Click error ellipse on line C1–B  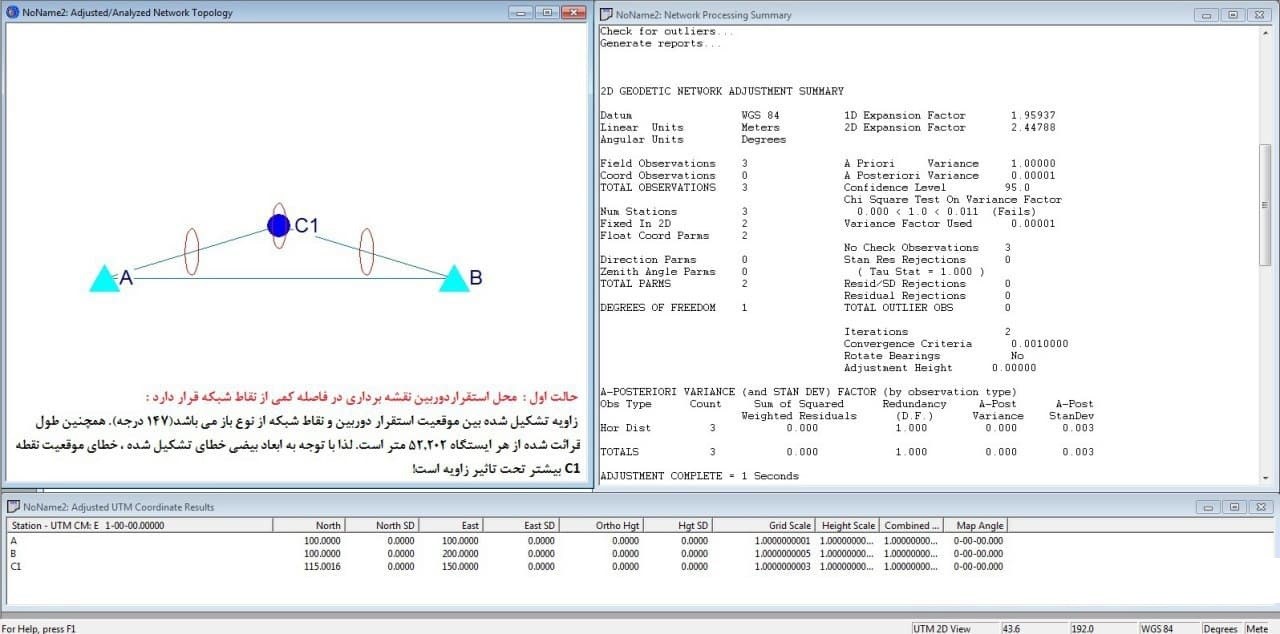pos(366,251)
